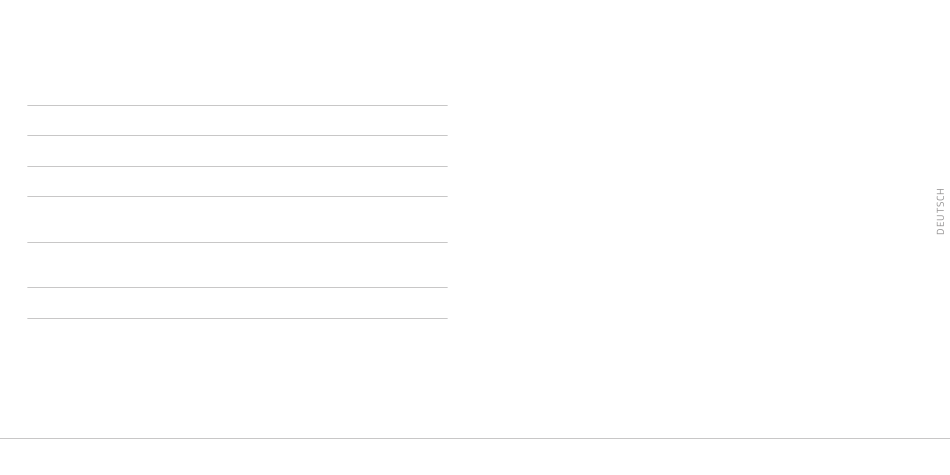
Task: Click the full-width footer separator line
Action: pyautogui.click(x=475, y=439)
